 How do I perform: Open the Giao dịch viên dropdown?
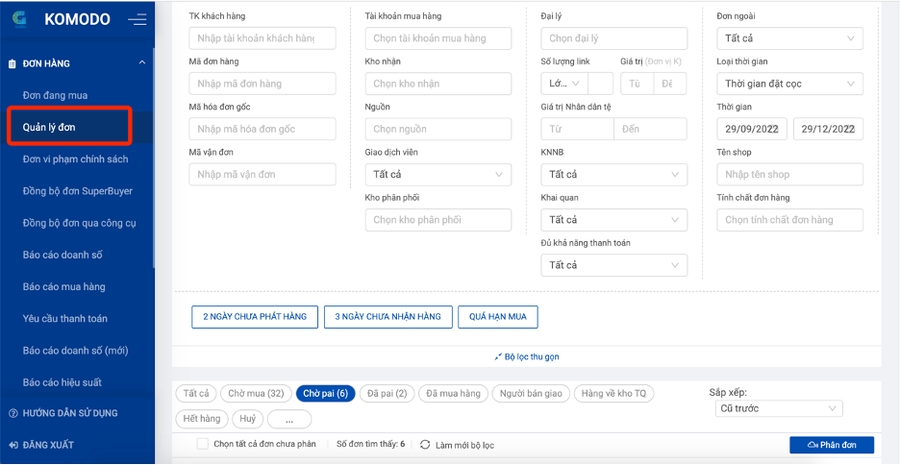pos(438,174)
